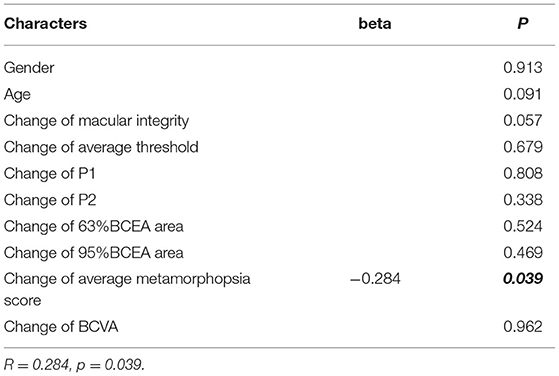
Task: Click the Age P value 0.091
Action: [x=523, y=94]
